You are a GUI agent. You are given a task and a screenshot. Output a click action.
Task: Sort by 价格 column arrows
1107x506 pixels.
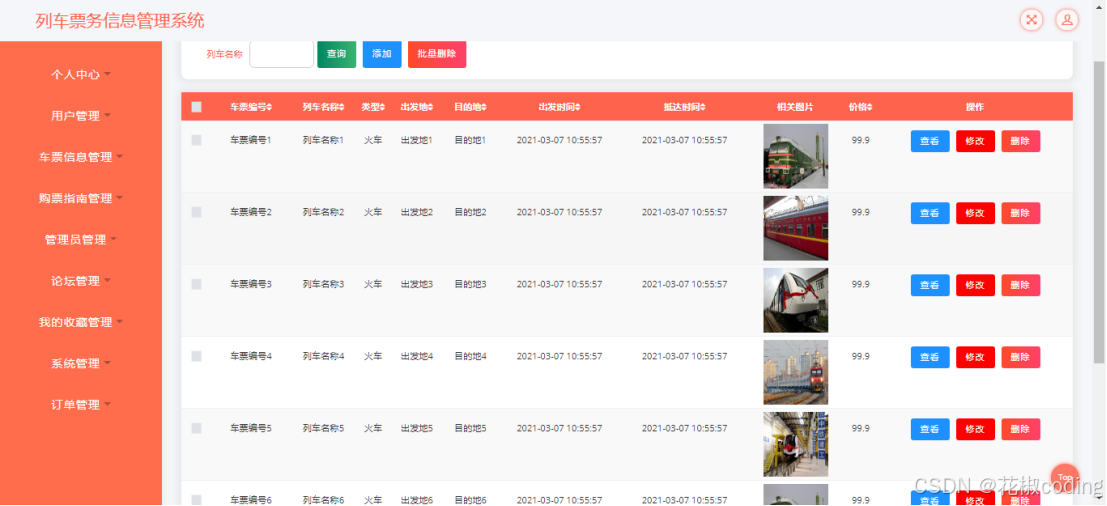[x=870, y=107]
